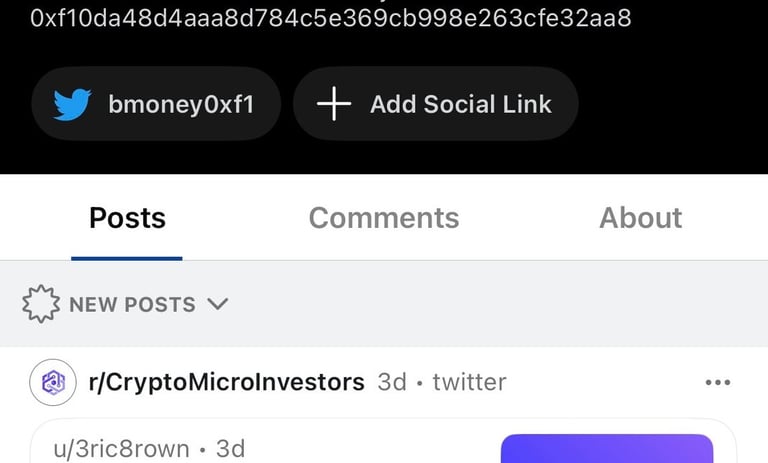Open the NEW POSTS sort dropdown label
This screenshot has width=768, height=463.
[132, 304]
